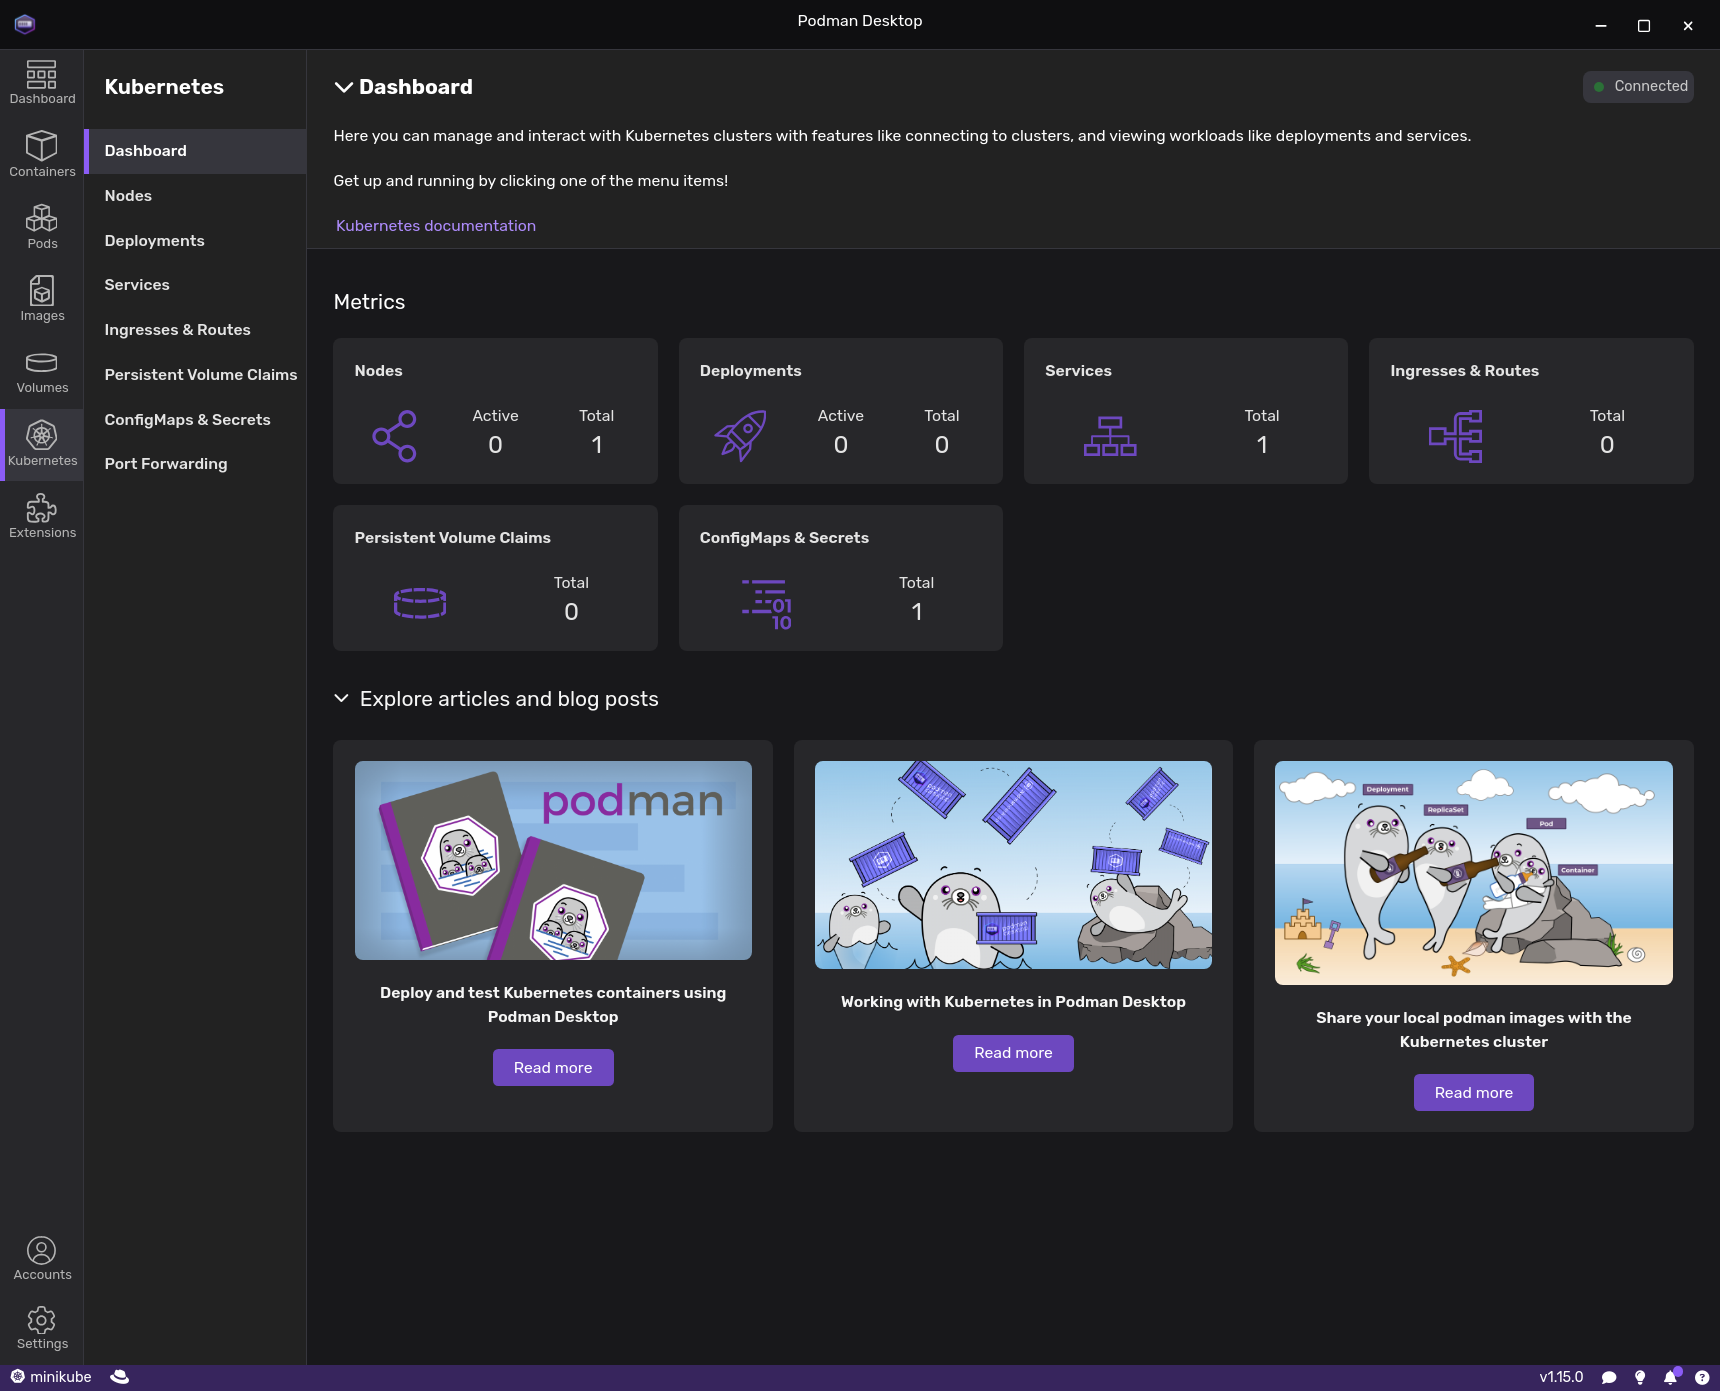
Task: Open Volumes from the sidebar
Action: (42, 371)
